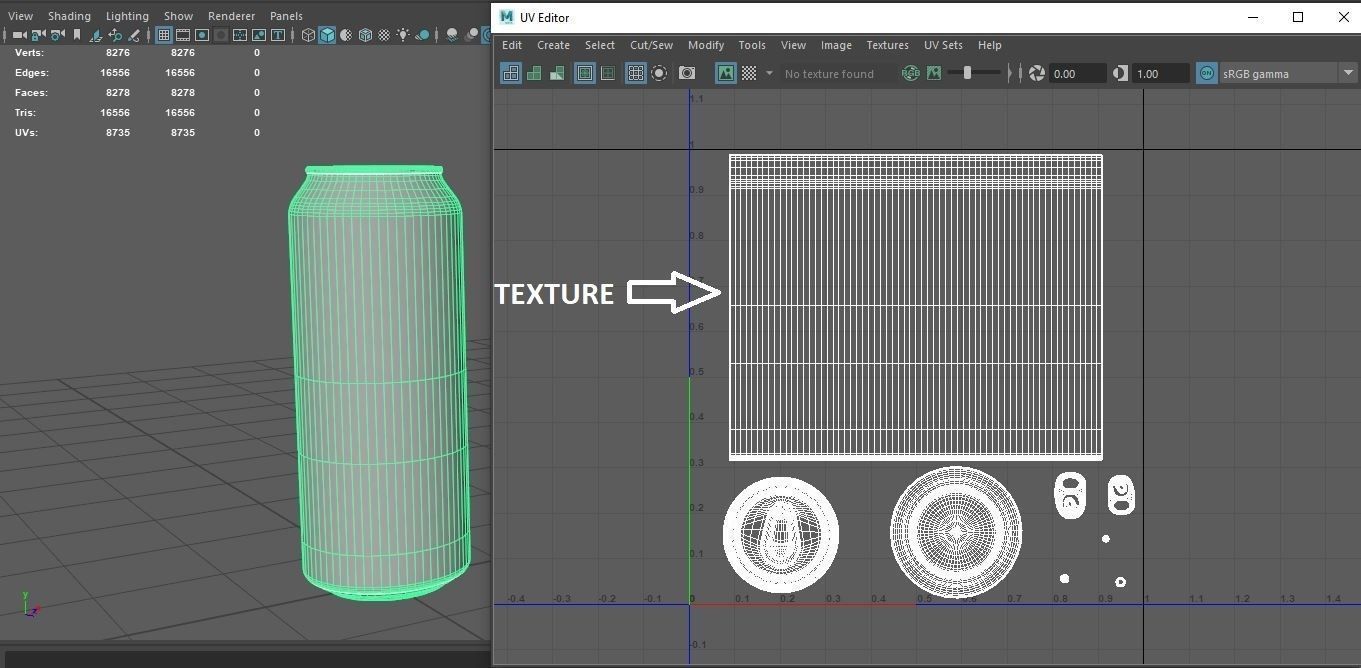The height and width of the screenshot is (668, 1361).
Task: Toggle checkered tiles icon in UV Editor
Action: (x=749, y=73)
